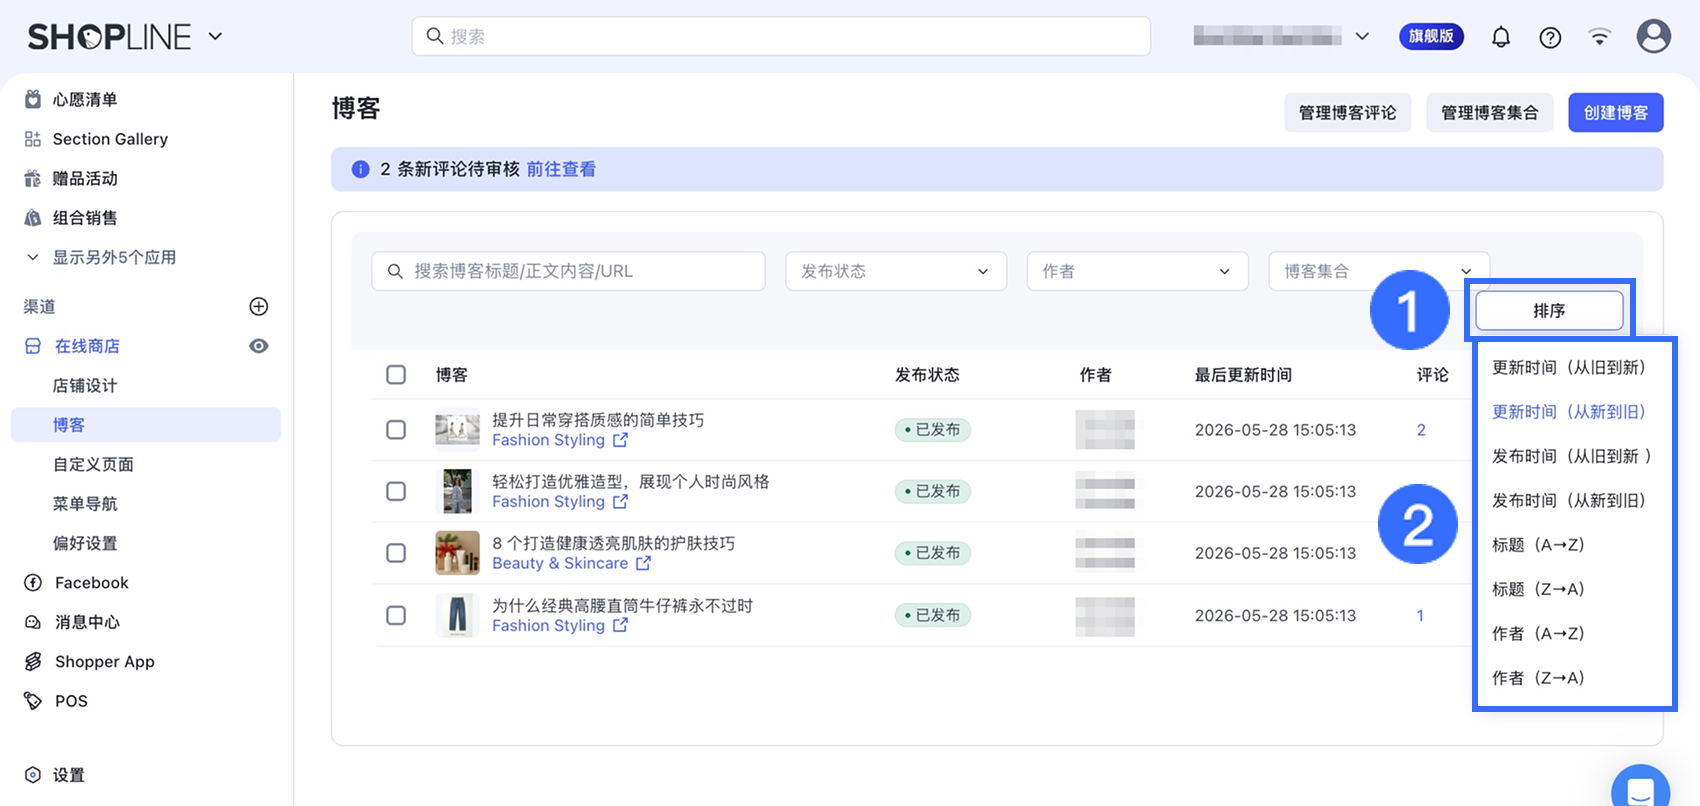Click the chat support bubble icon
Image resolution: width=1700 pixels, height=806 pixels.
pos(1641,790)
